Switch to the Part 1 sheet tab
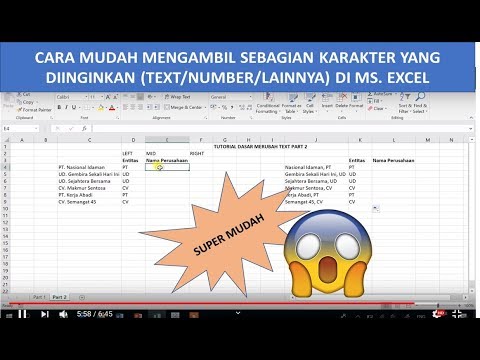The image size is (480, 360). coord(39,297)
